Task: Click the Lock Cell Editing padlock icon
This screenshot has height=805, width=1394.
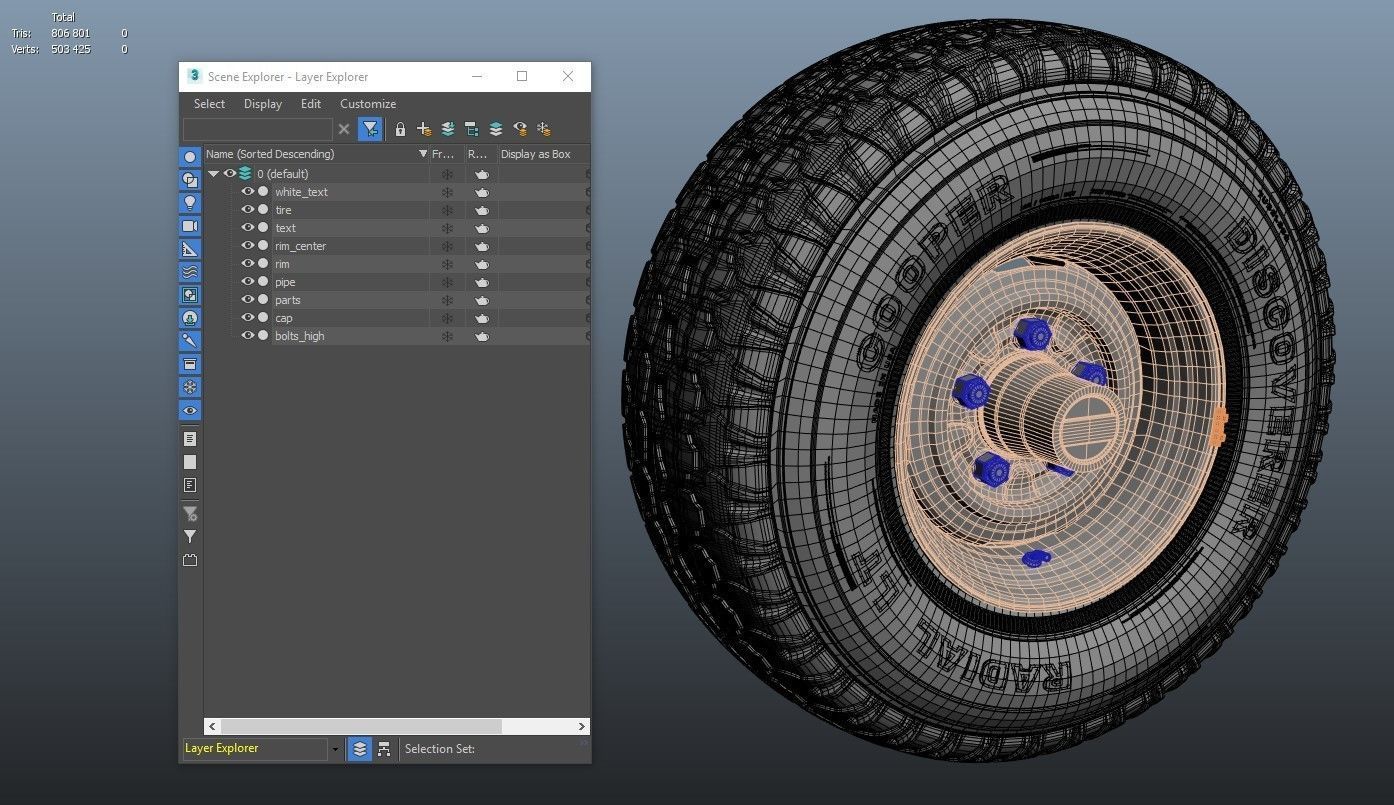Action: [x=400, y=129]
